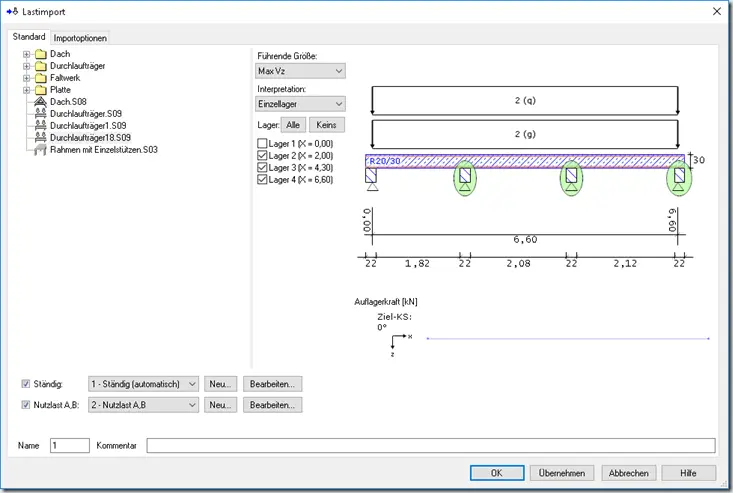Click the beam icon of Durchlaufträger.S09

(x=41, y=114)
